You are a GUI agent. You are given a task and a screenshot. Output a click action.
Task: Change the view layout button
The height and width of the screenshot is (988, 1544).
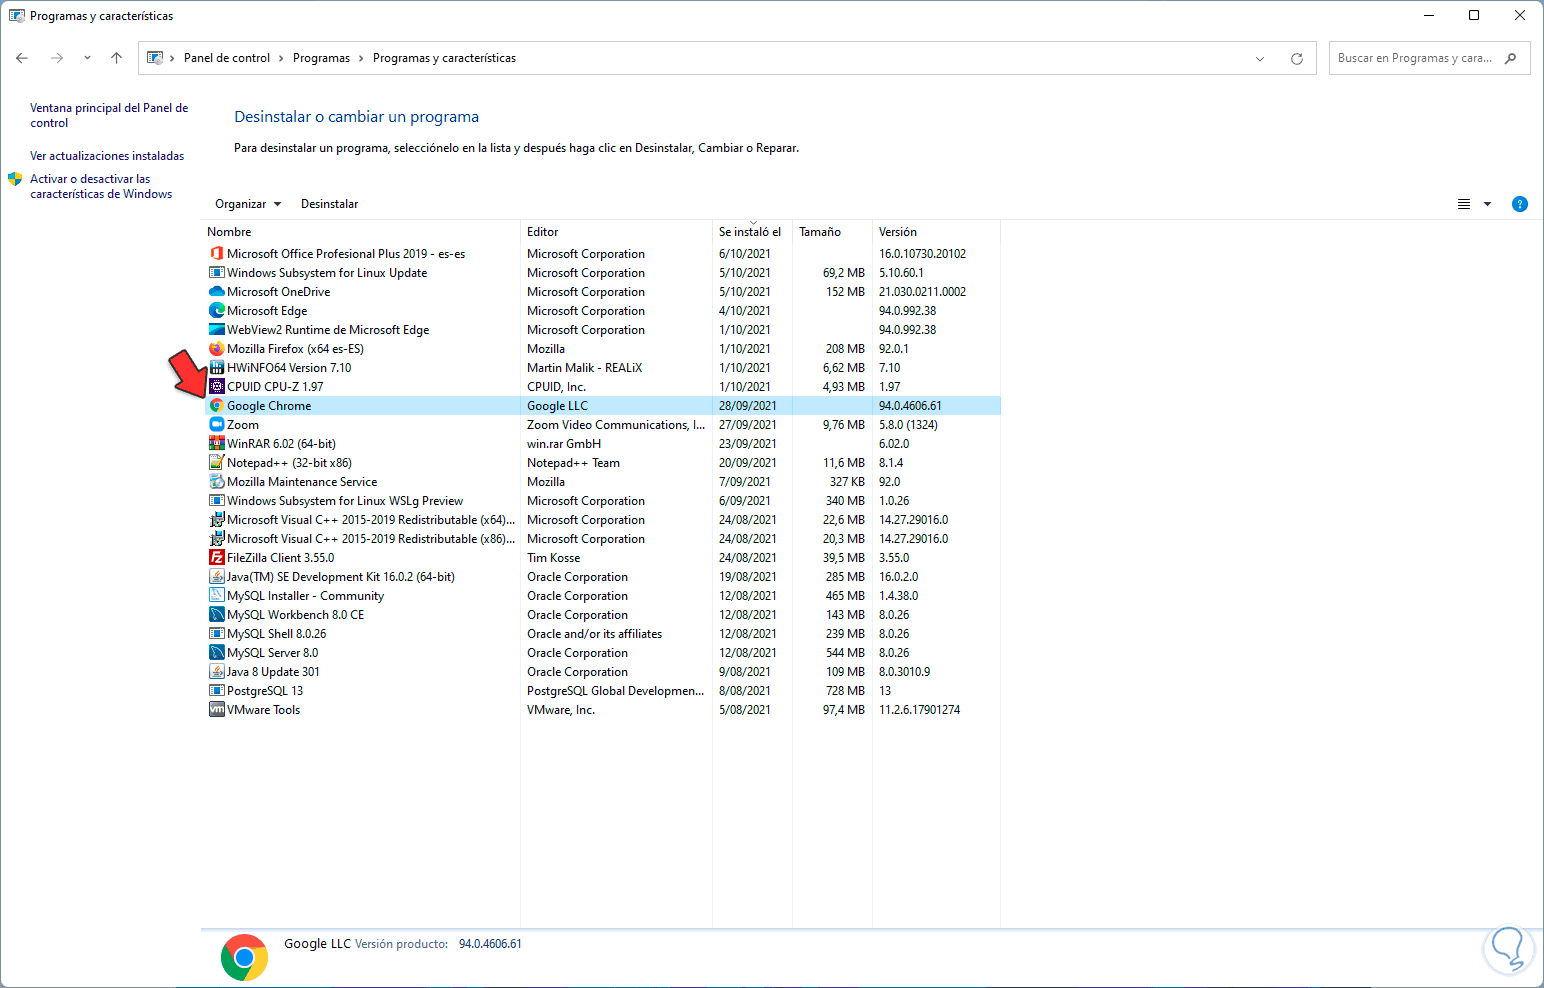click(1463, 204)
